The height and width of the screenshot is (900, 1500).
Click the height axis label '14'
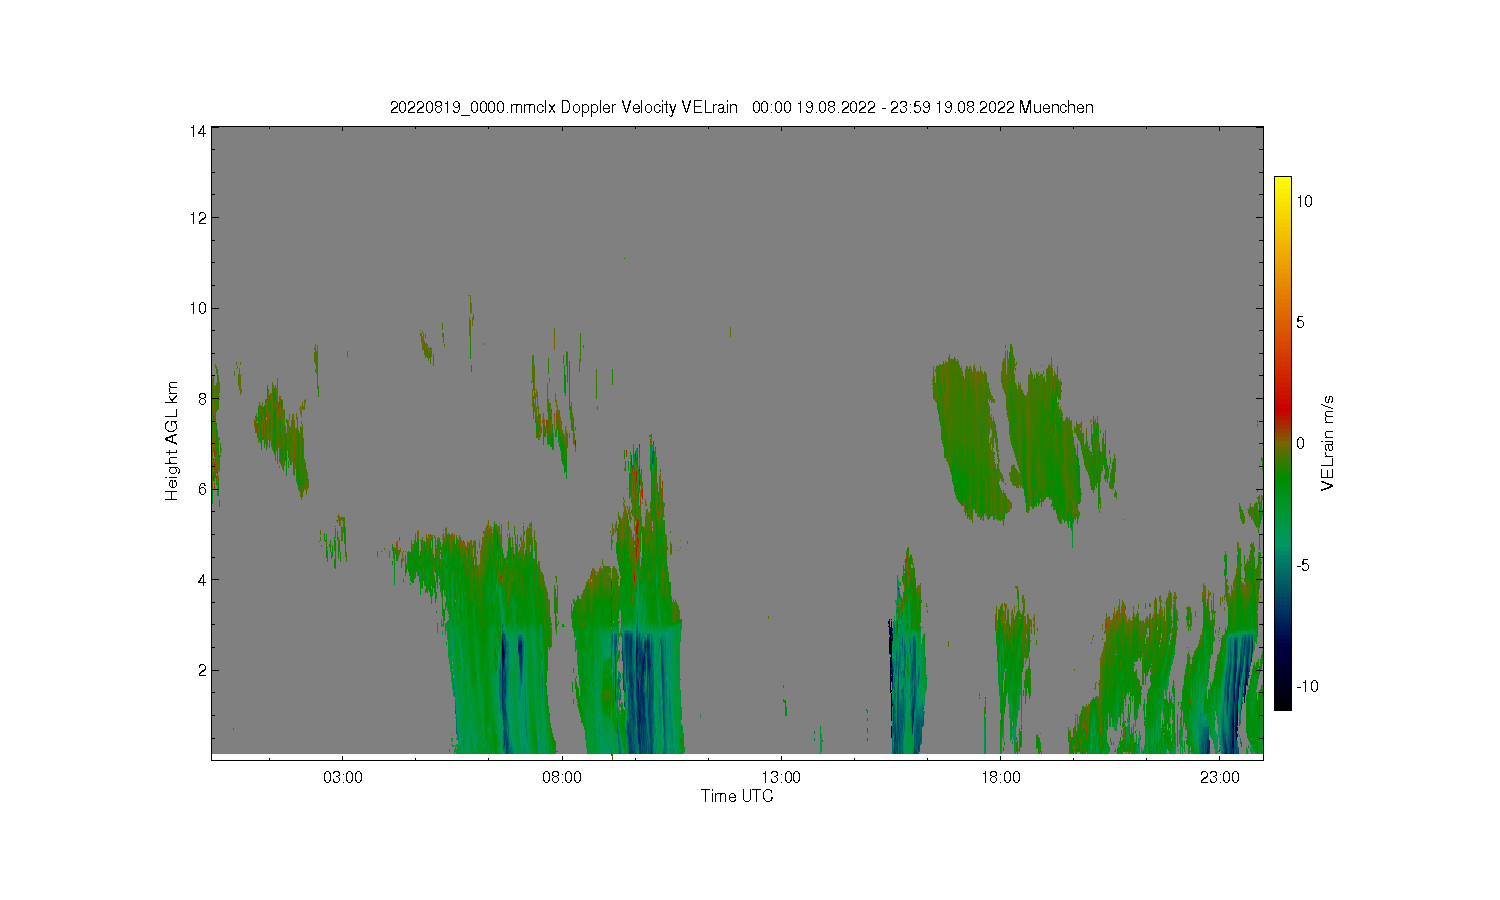pos(198,131)
